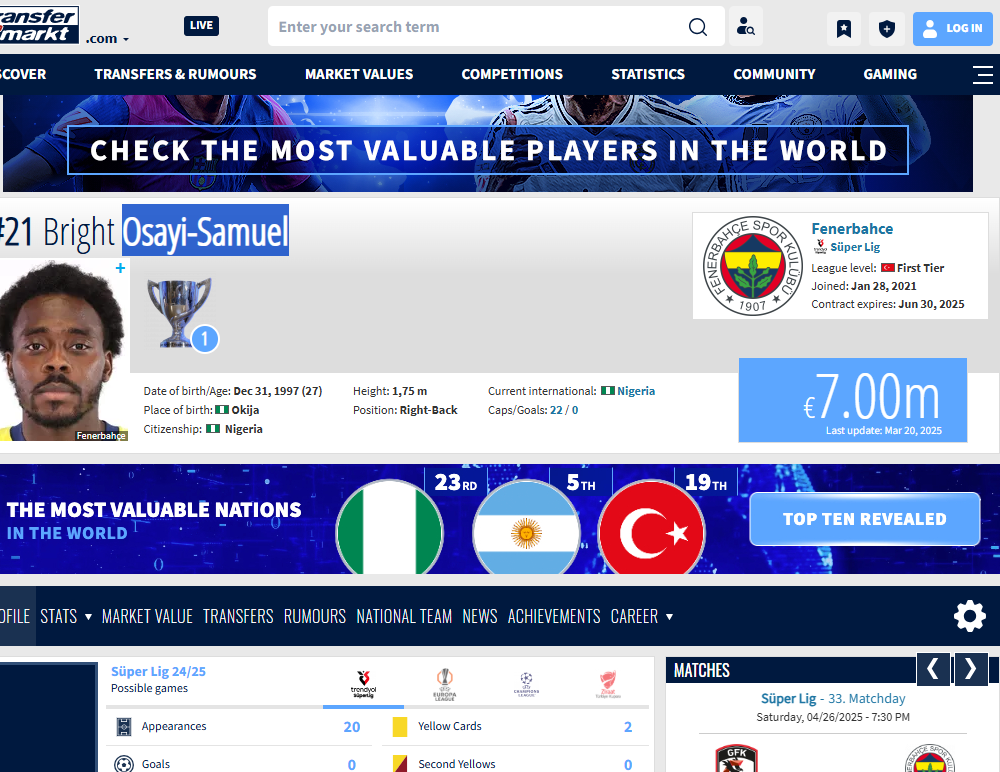Viewport: 1000px width, 772px height.
Task: Expand the CAREER dropdown menu
Action: click(x=641, y=616)
